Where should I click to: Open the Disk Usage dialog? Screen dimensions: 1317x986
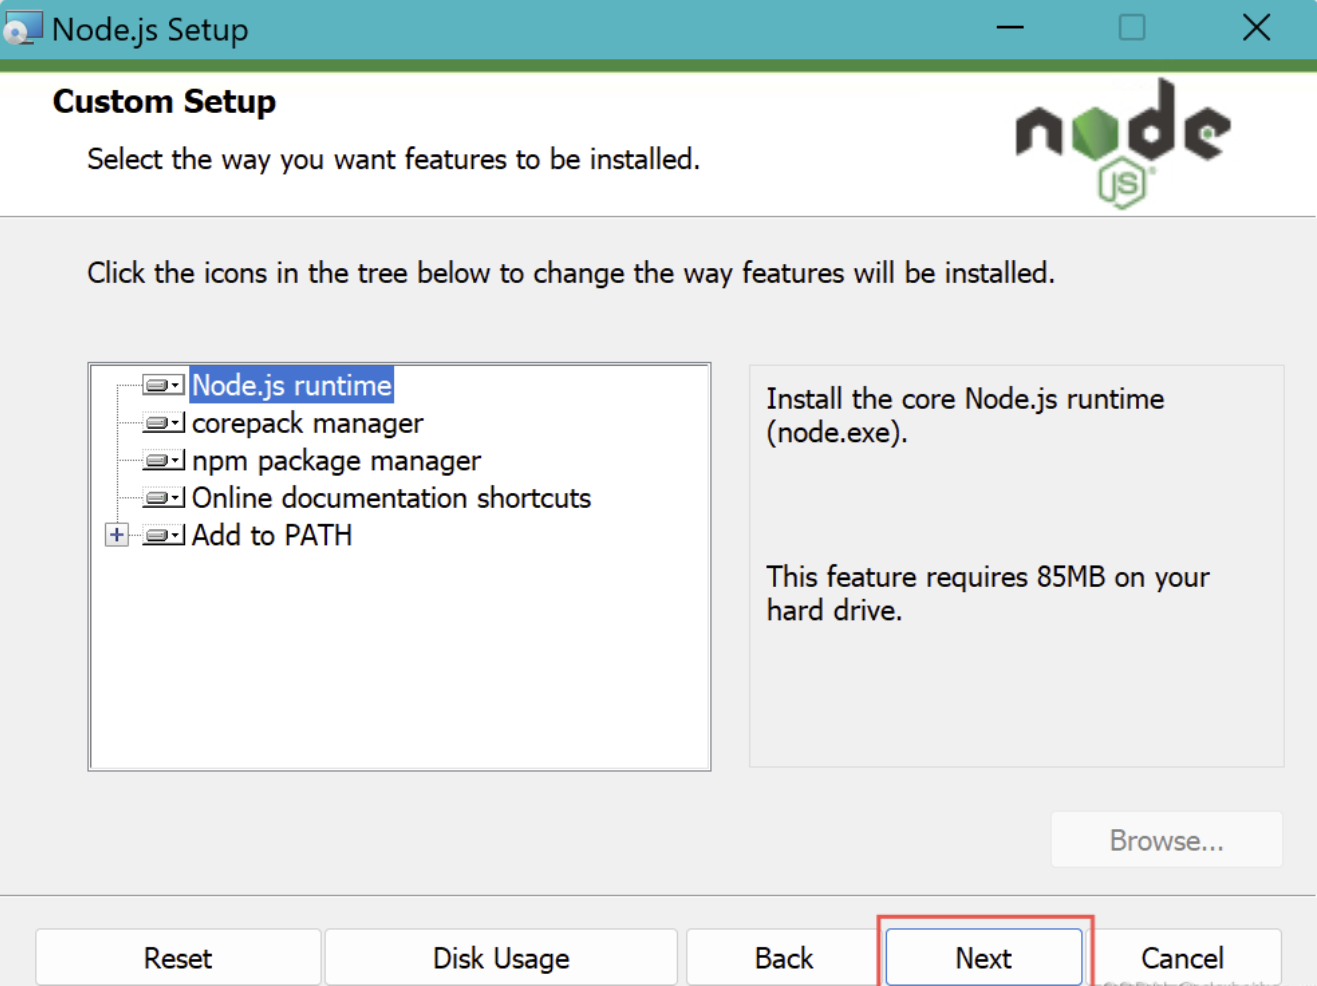(x=501, y=958)
